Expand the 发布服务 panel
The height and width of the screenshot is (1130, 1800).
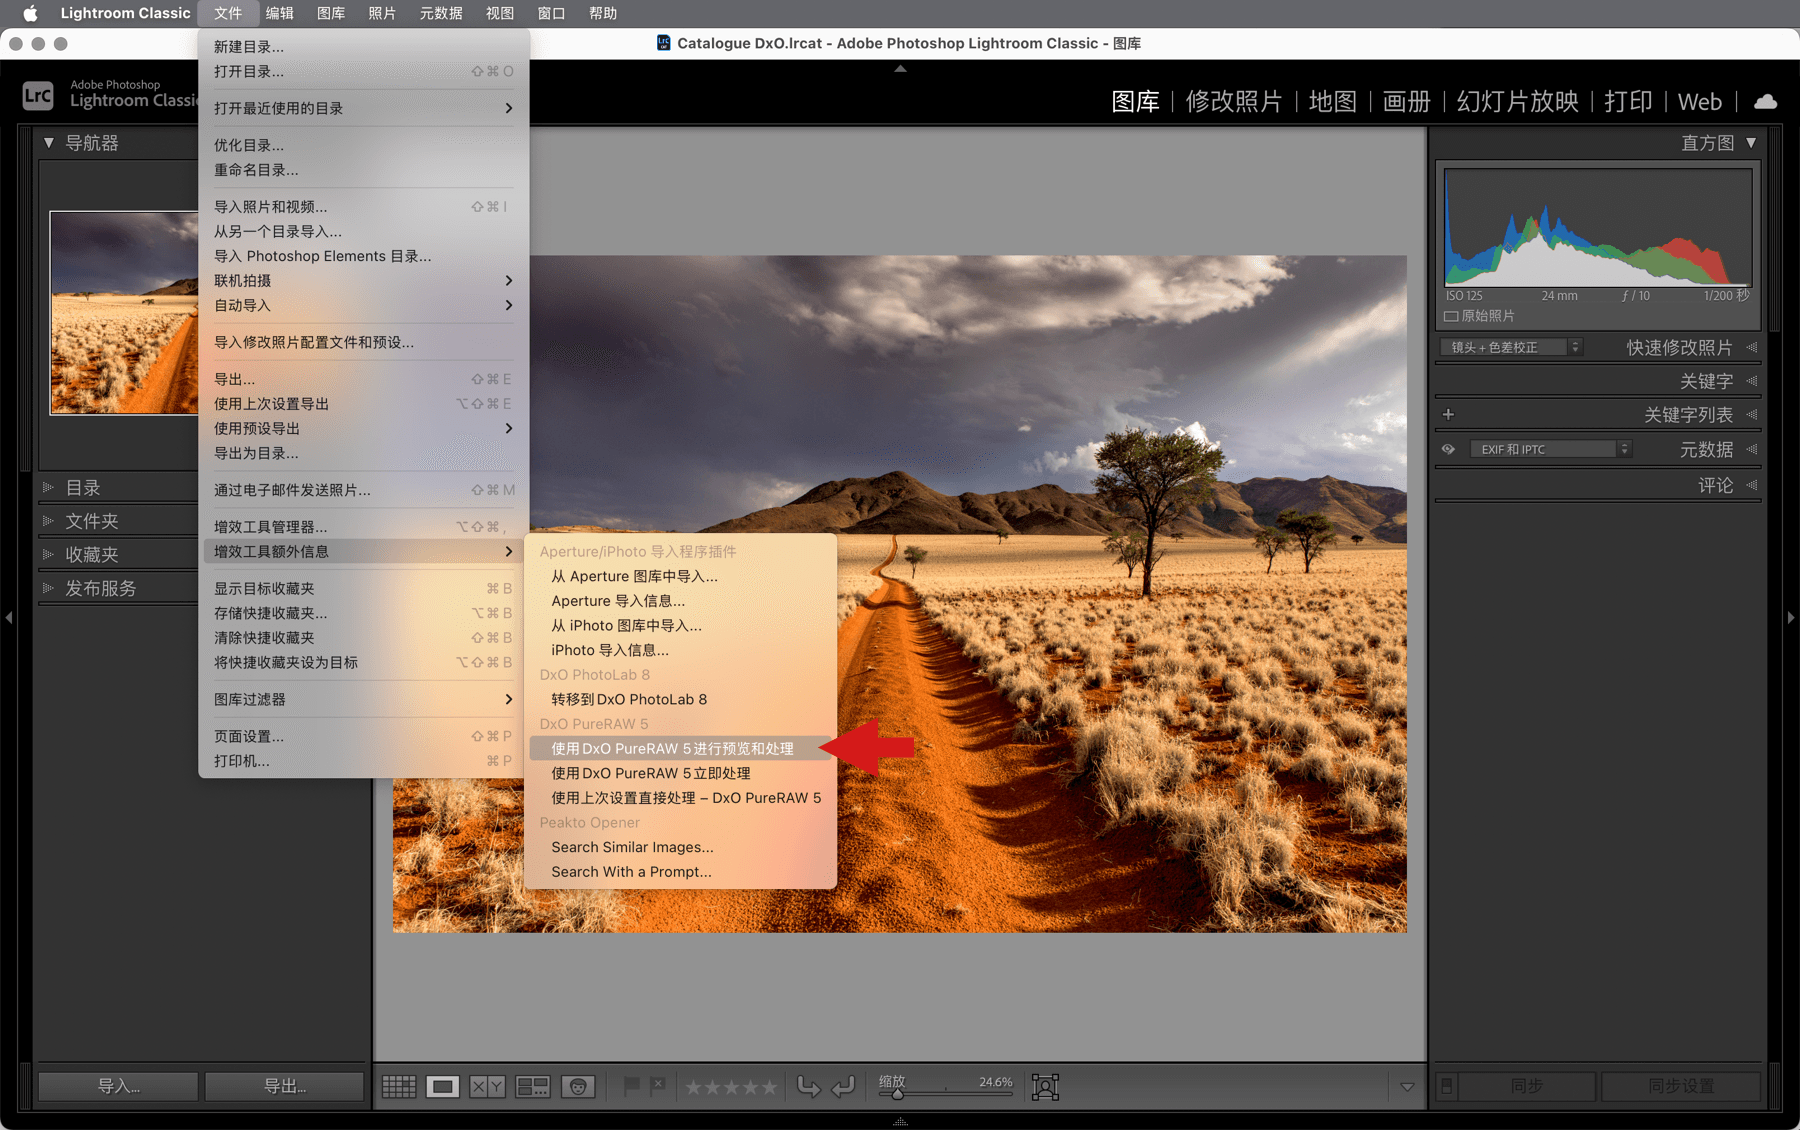pos(47,588)
